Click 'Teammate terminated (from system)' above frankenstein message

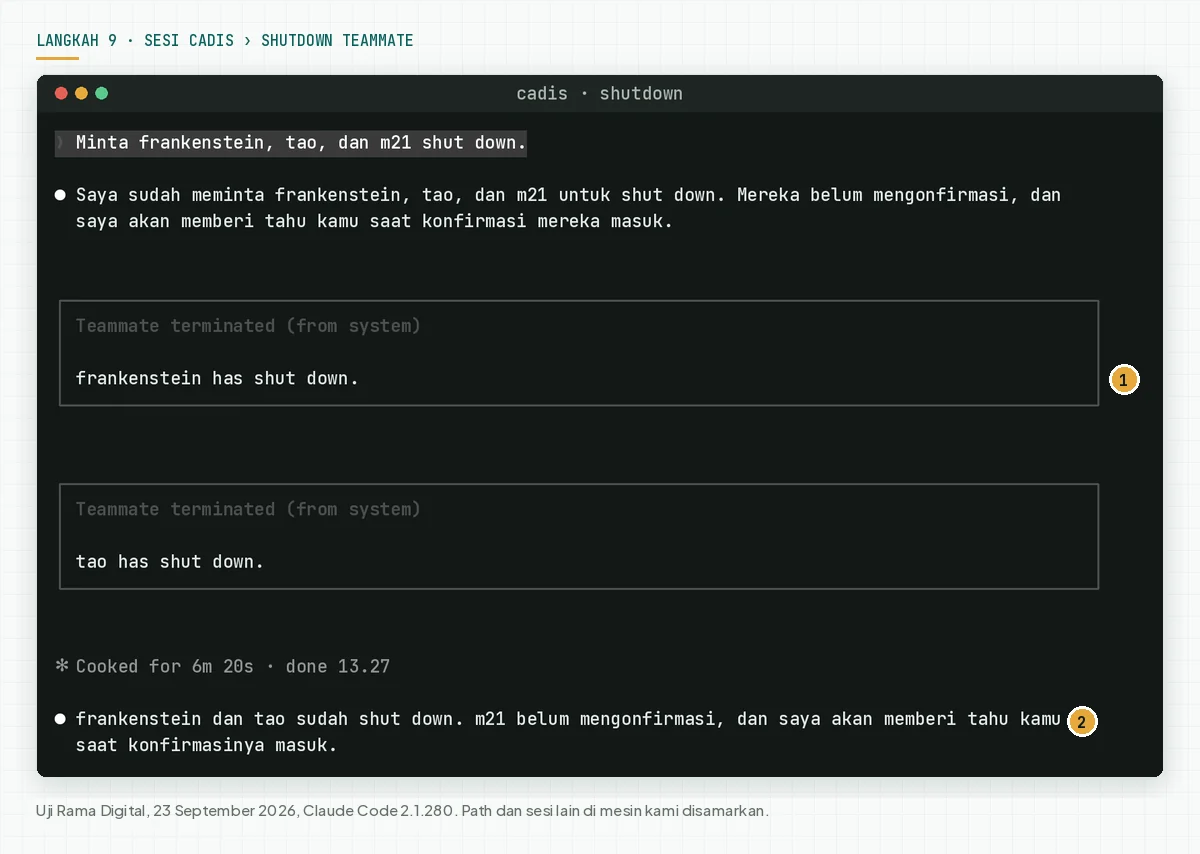click(248, 326)
